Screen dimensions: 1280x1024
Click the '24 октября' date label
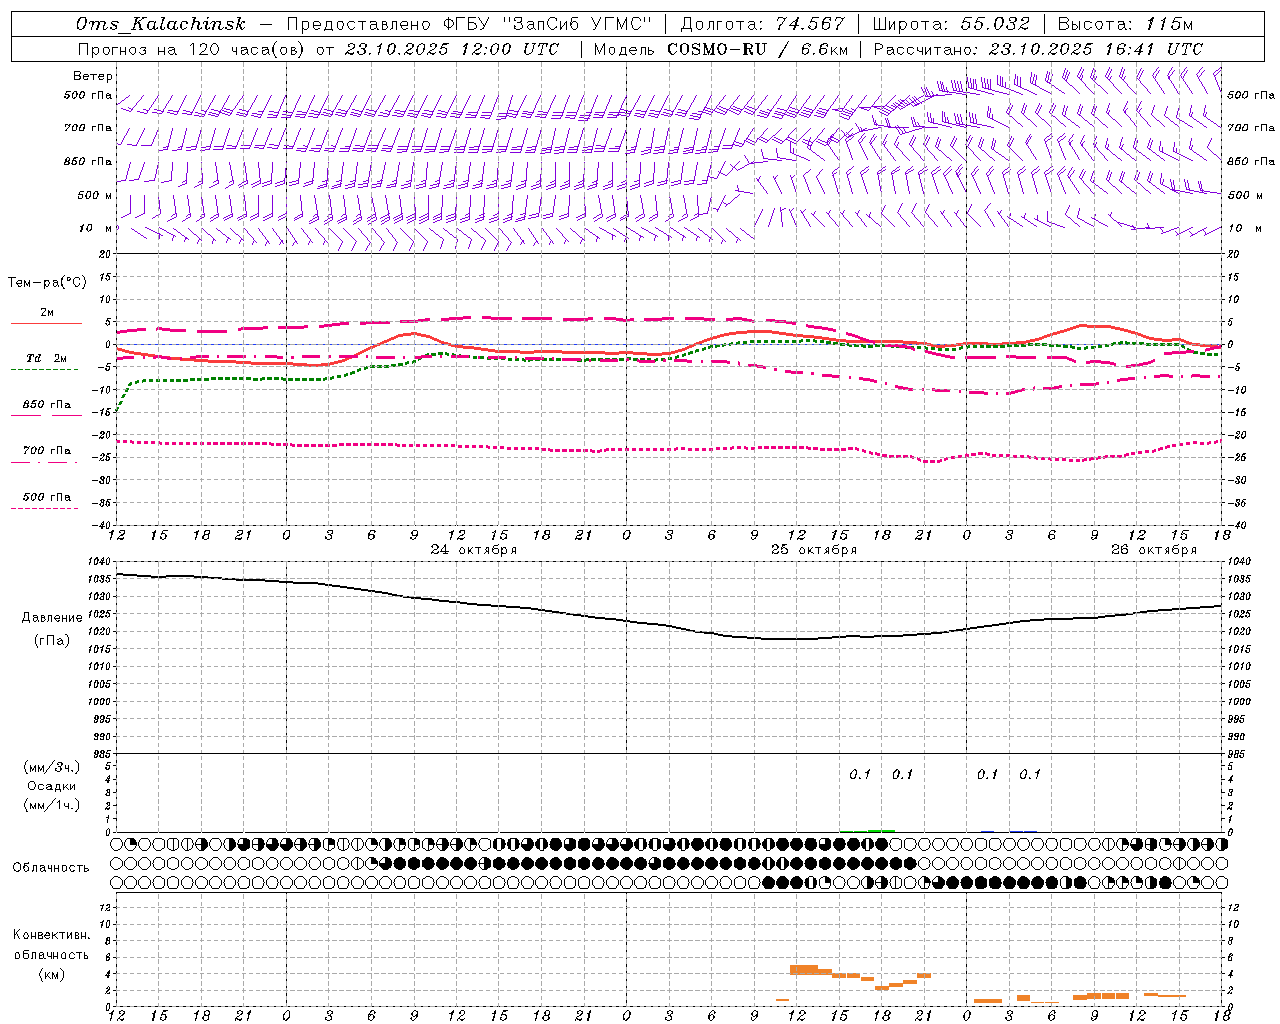(474, 550)
